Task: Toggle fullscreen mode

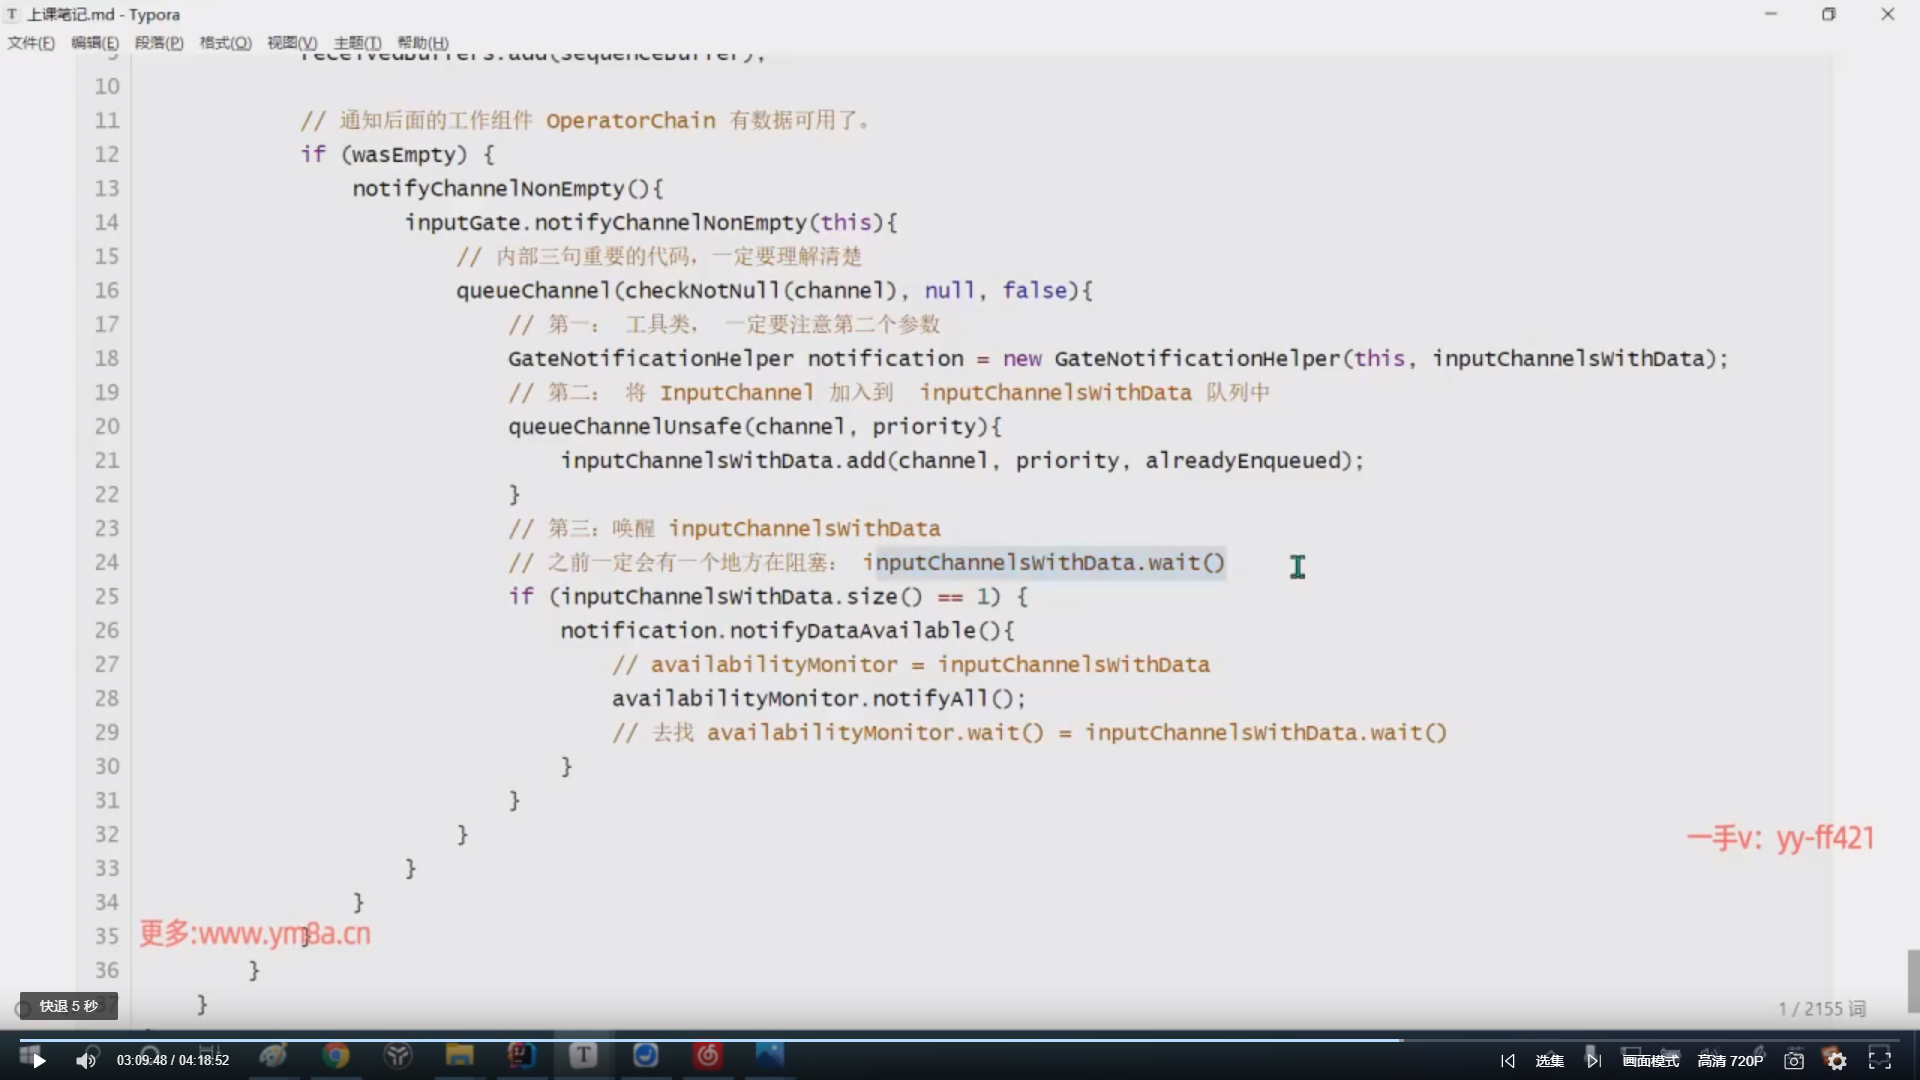Action: point(1880,1060)
